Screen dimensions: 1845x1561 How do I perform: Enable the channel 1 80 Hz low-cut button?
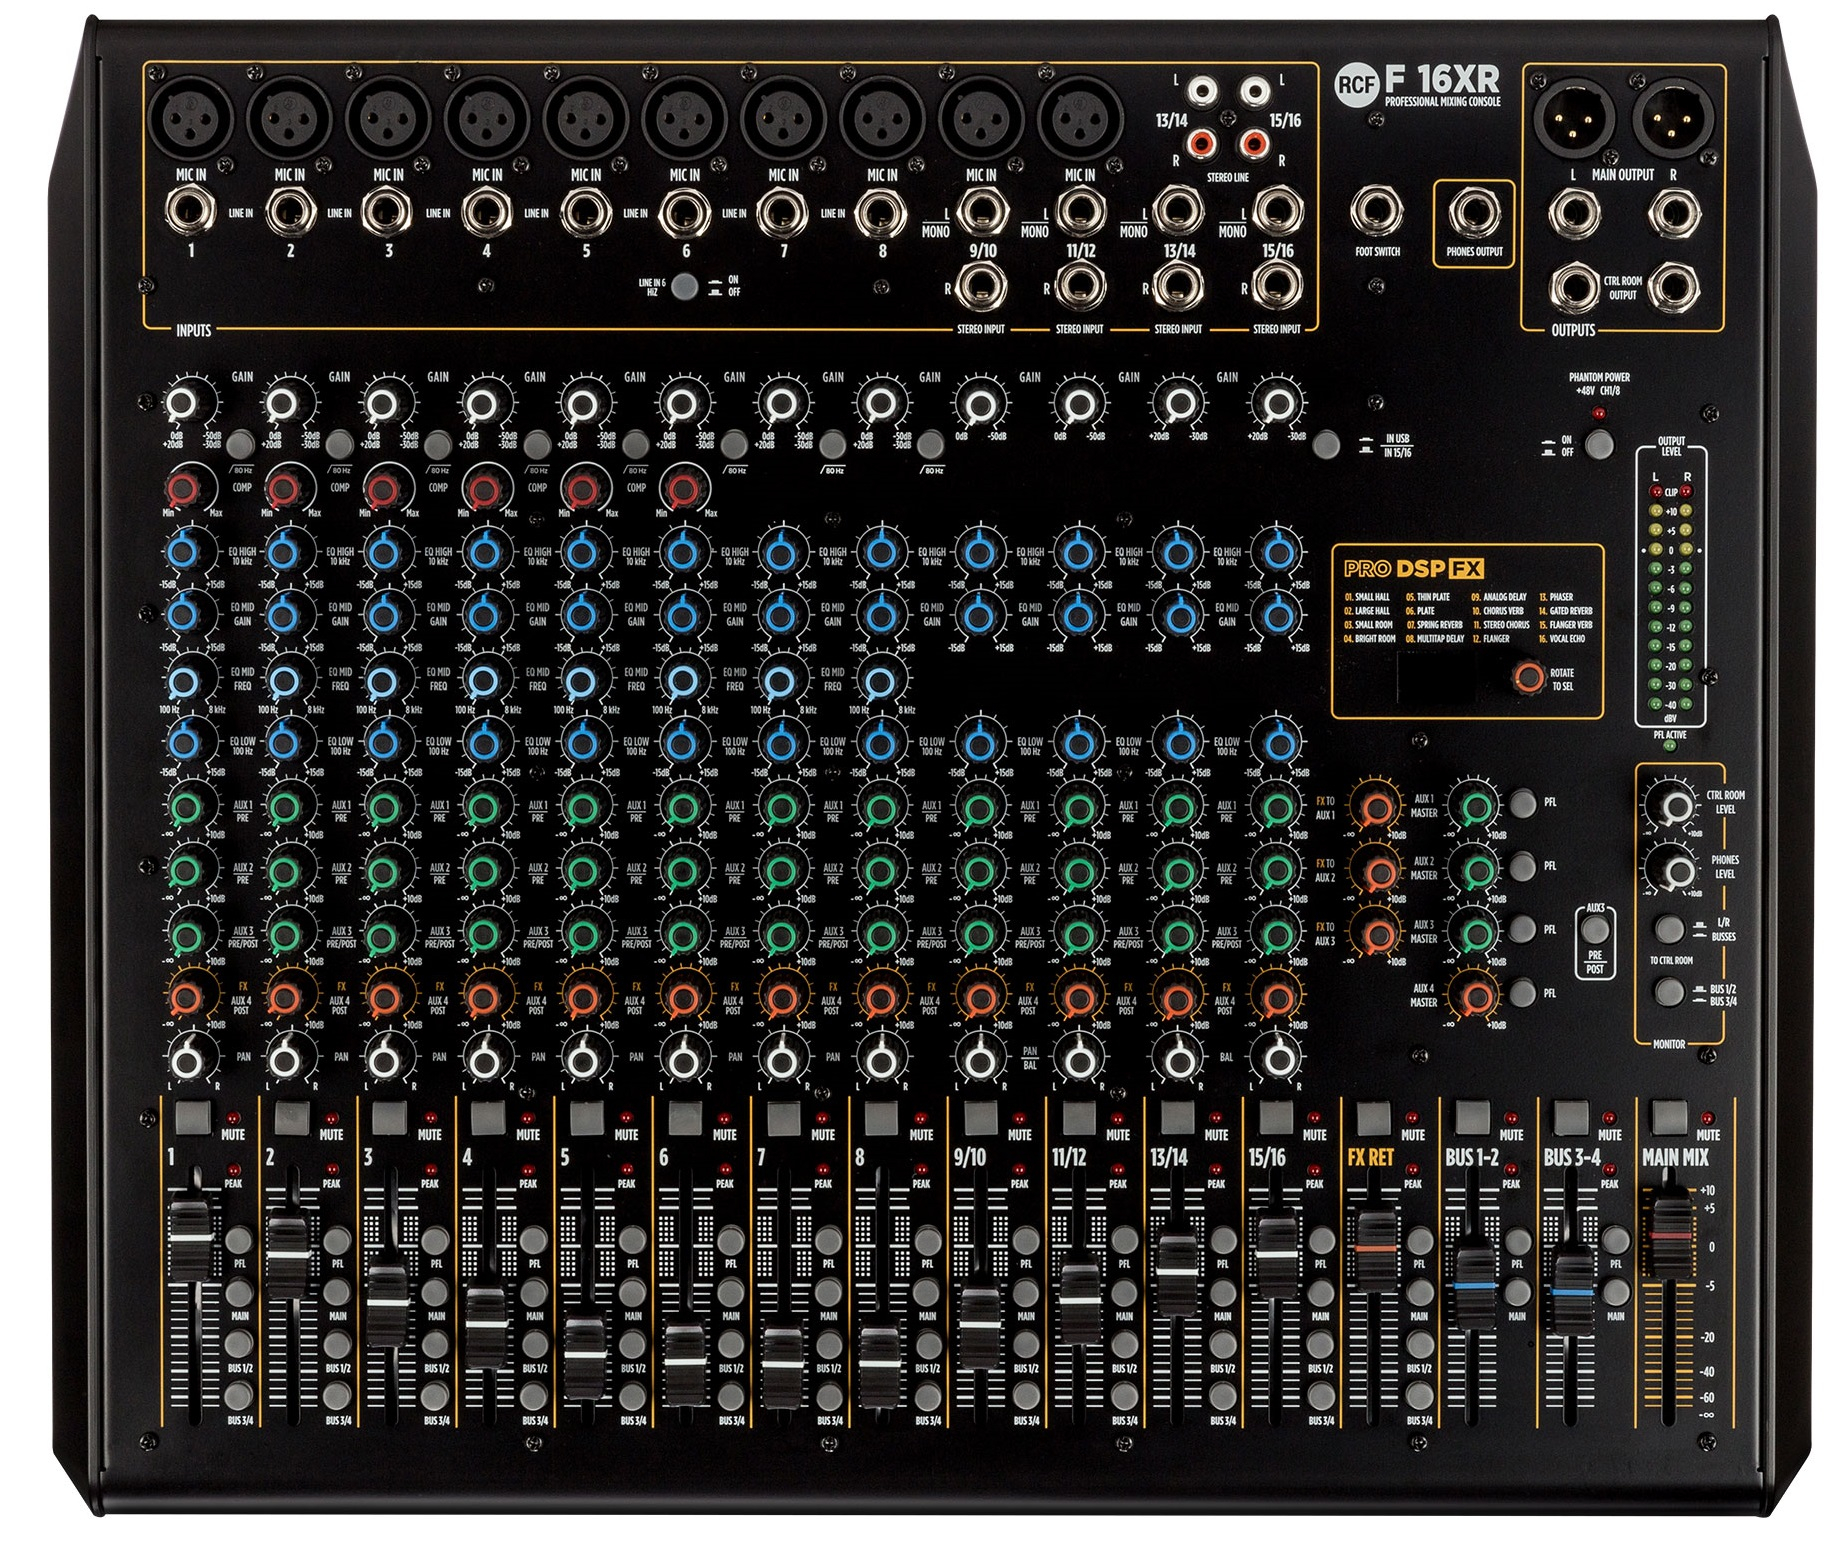tap(241, 444)
